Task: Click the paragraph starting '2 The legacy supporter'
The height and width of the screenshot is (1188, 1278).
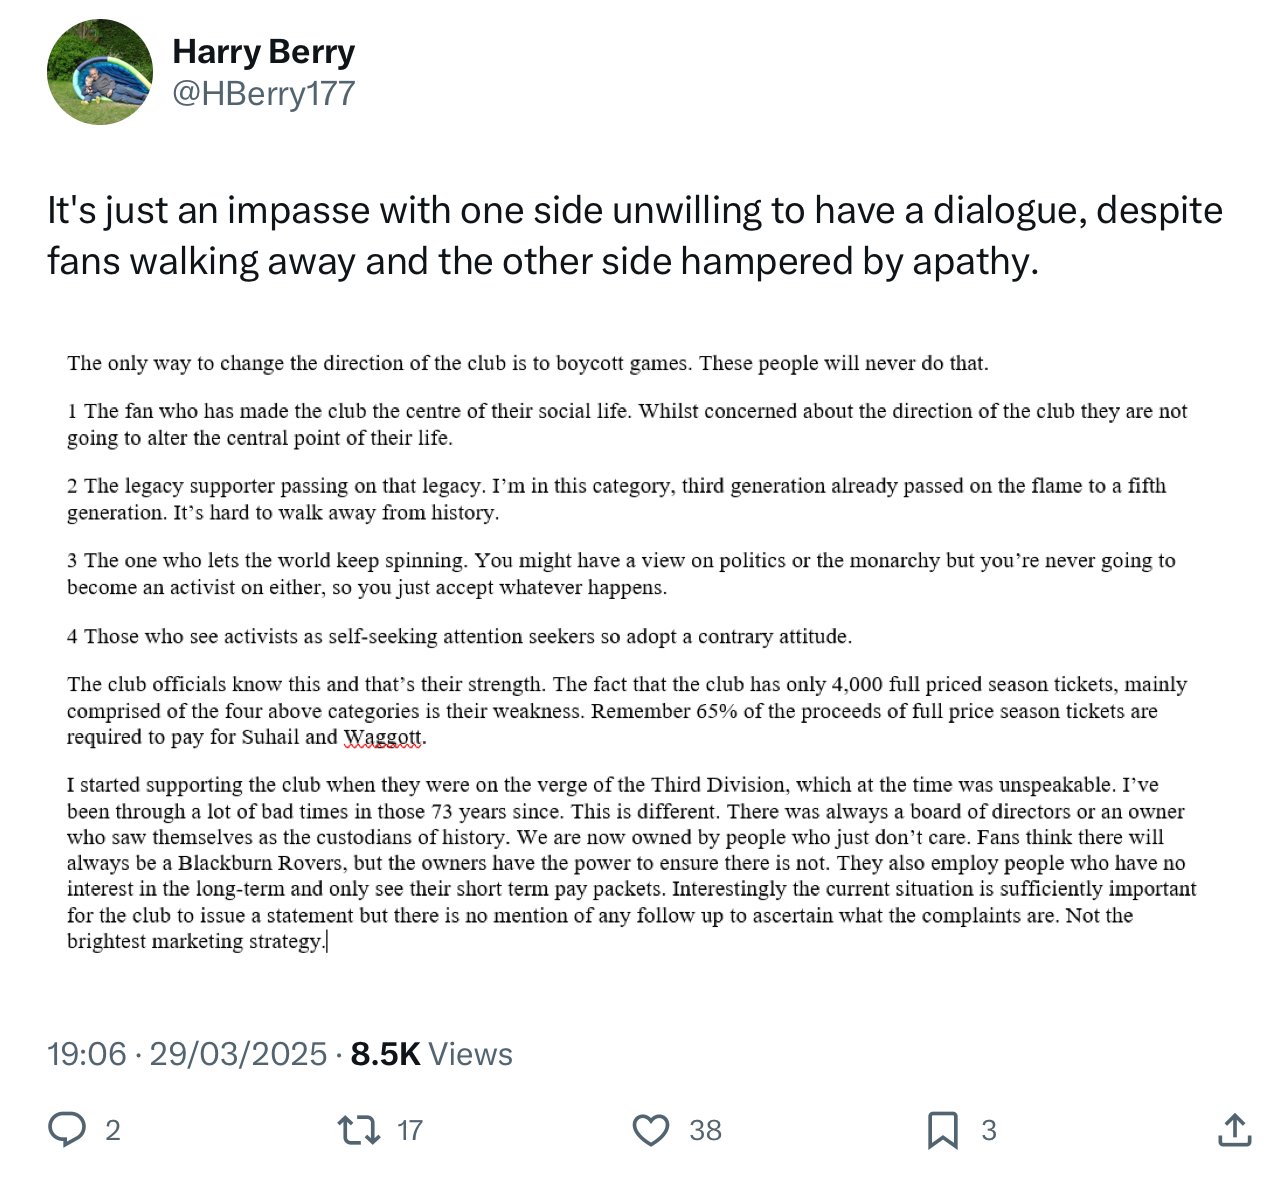Action: point(617,499)
